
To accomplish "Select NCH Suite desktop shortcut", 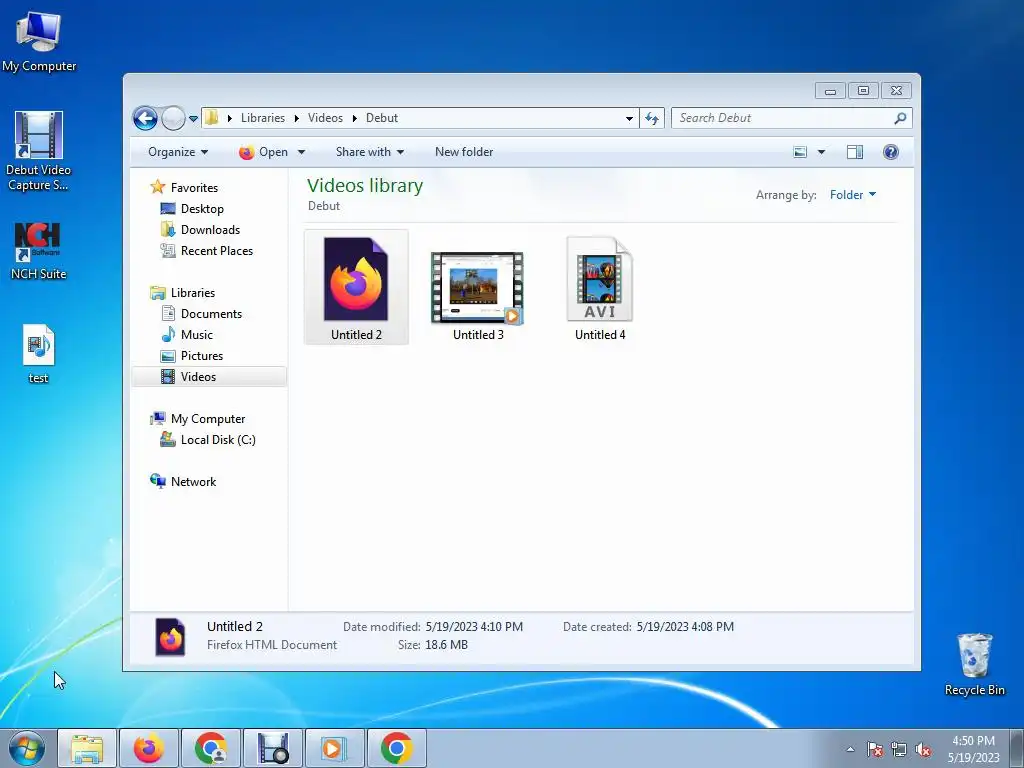I will click(x=39, y=251).
